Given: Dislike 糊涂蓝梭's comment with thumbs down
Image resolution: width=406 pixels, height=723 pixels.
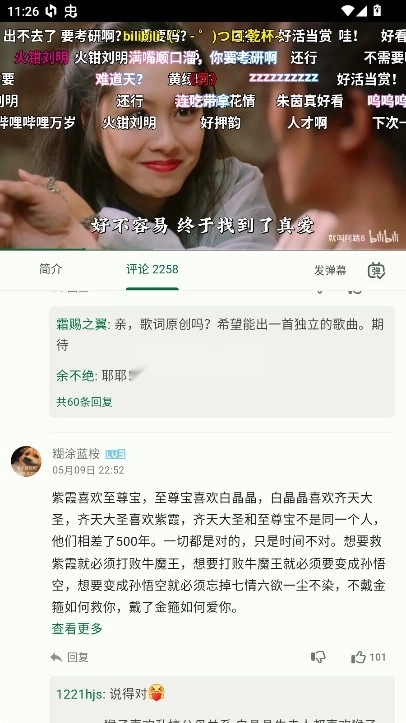Looking at the screenshot, I should (x=318, y=657).
